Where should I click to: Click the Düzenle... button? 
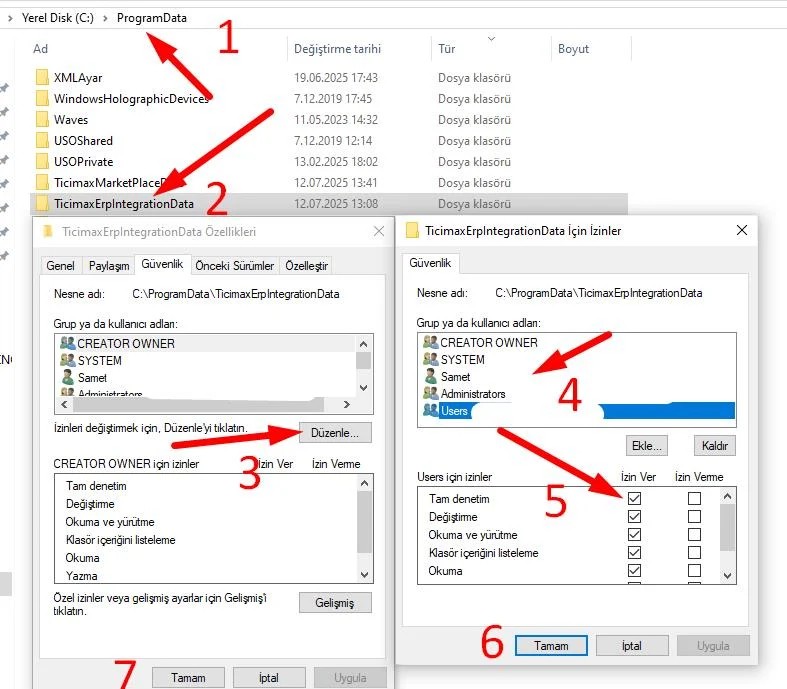point(335,432)
